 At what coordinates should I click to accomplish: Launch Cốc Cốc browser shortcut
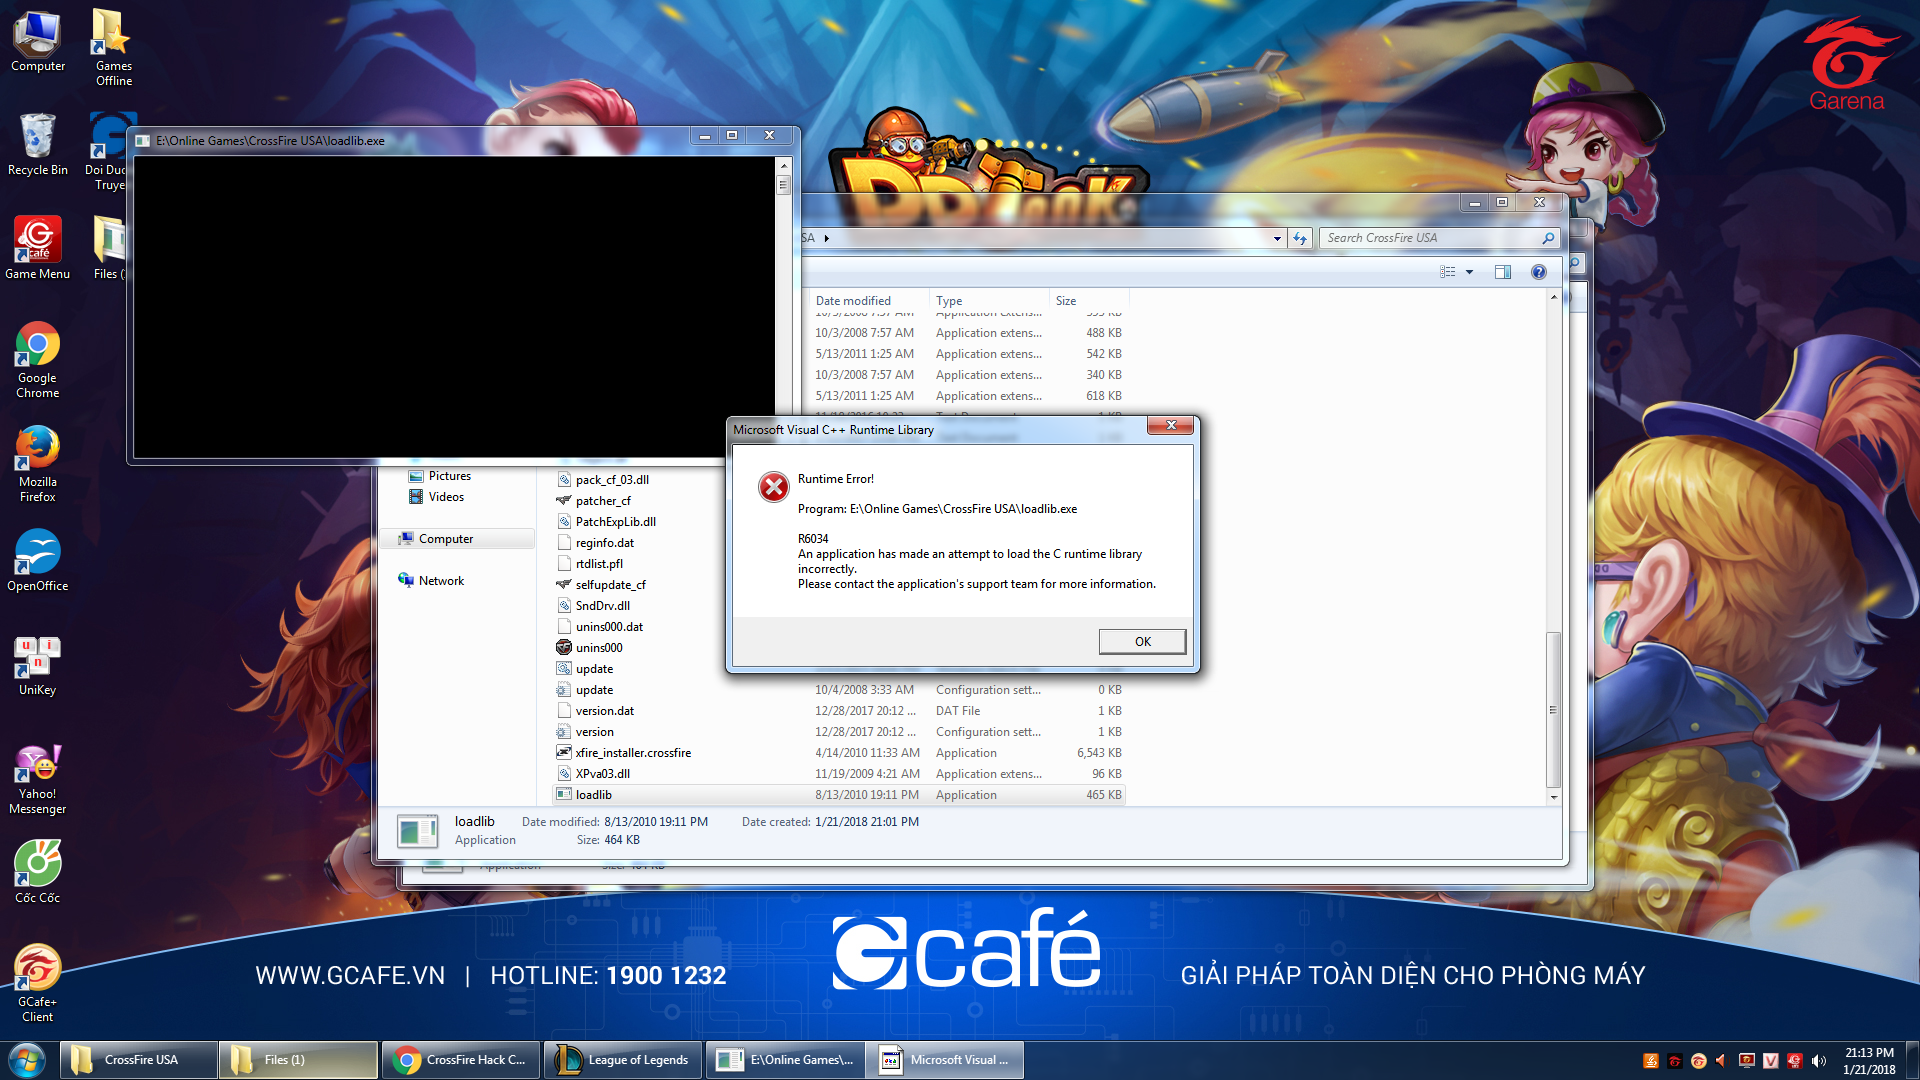click(38, 872)
